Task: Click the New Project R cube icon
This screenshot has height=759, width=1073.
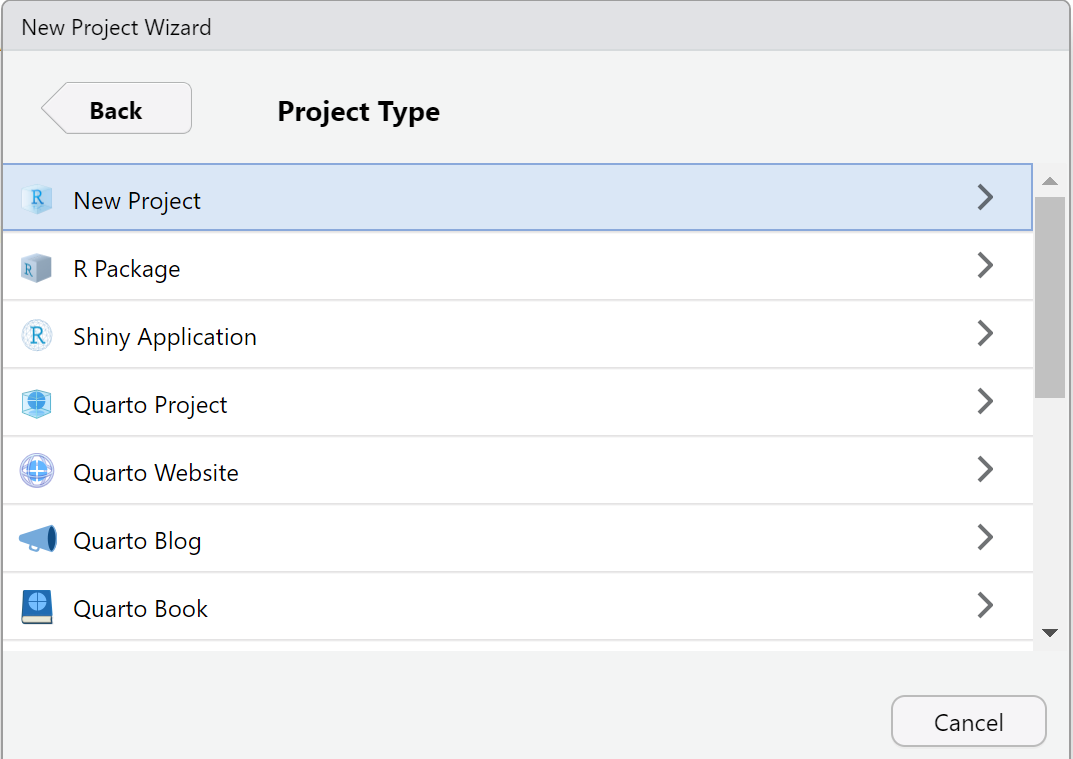Action: (x=37, y=200)
